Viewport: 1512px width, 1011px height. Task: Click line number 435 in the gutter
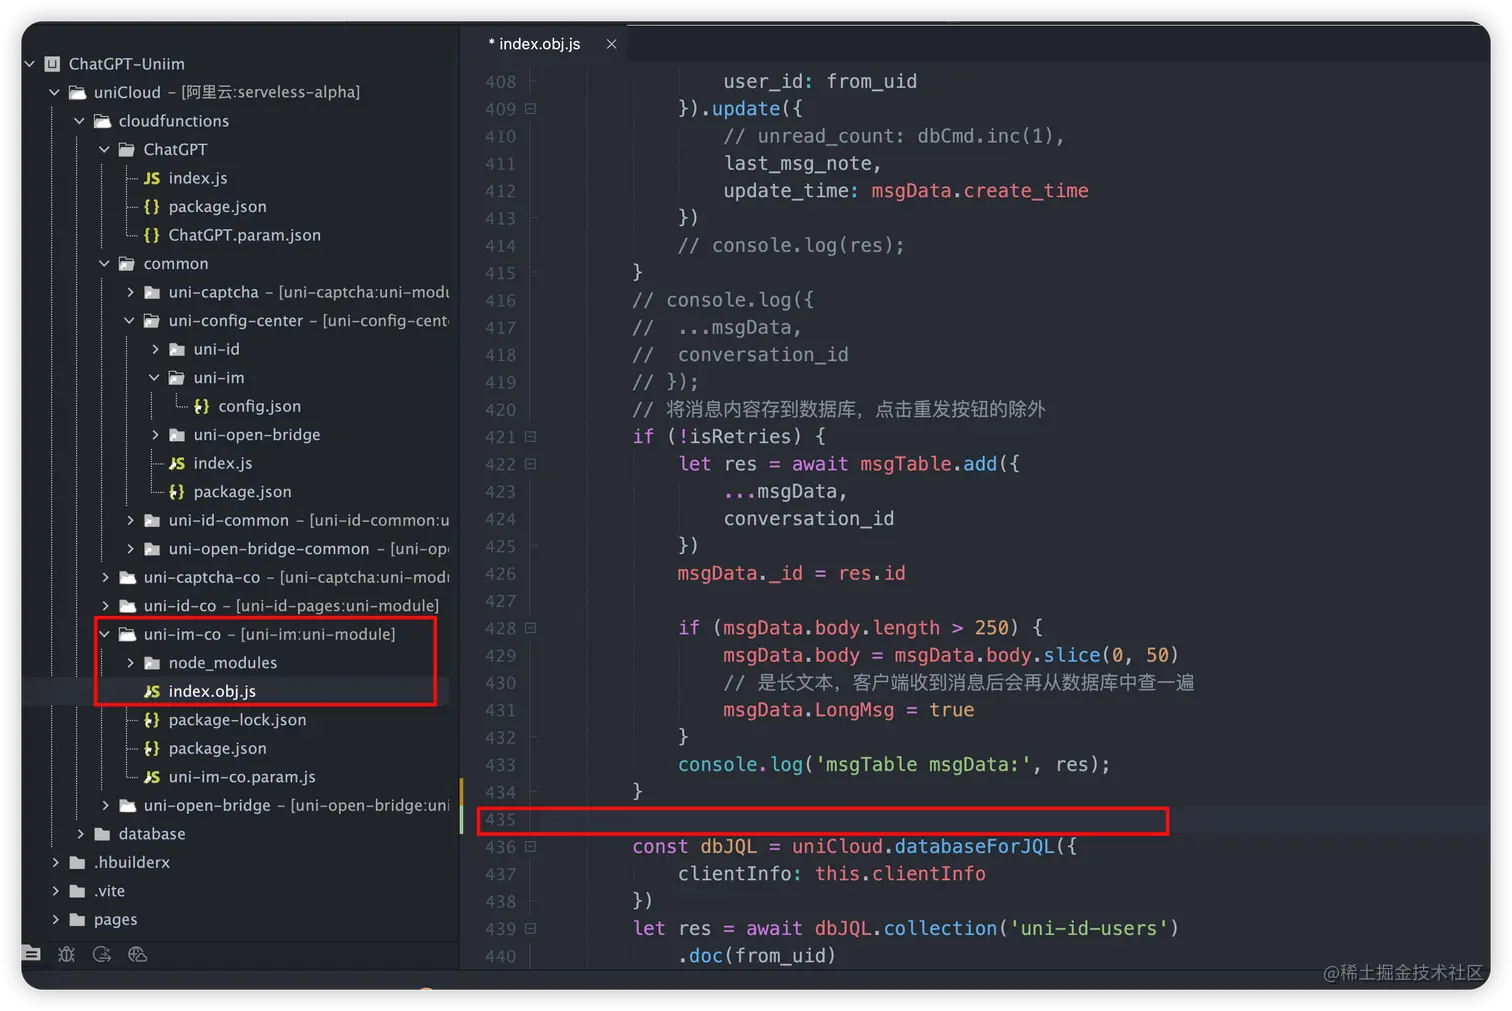click(500, 819)
